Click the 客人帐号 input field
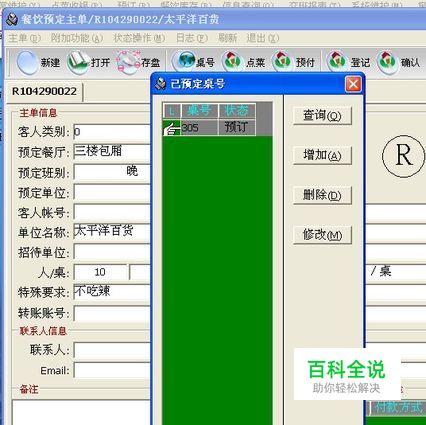Image resolution: width=426 pixels, height=425 pixels. click(x=112, y=212)
